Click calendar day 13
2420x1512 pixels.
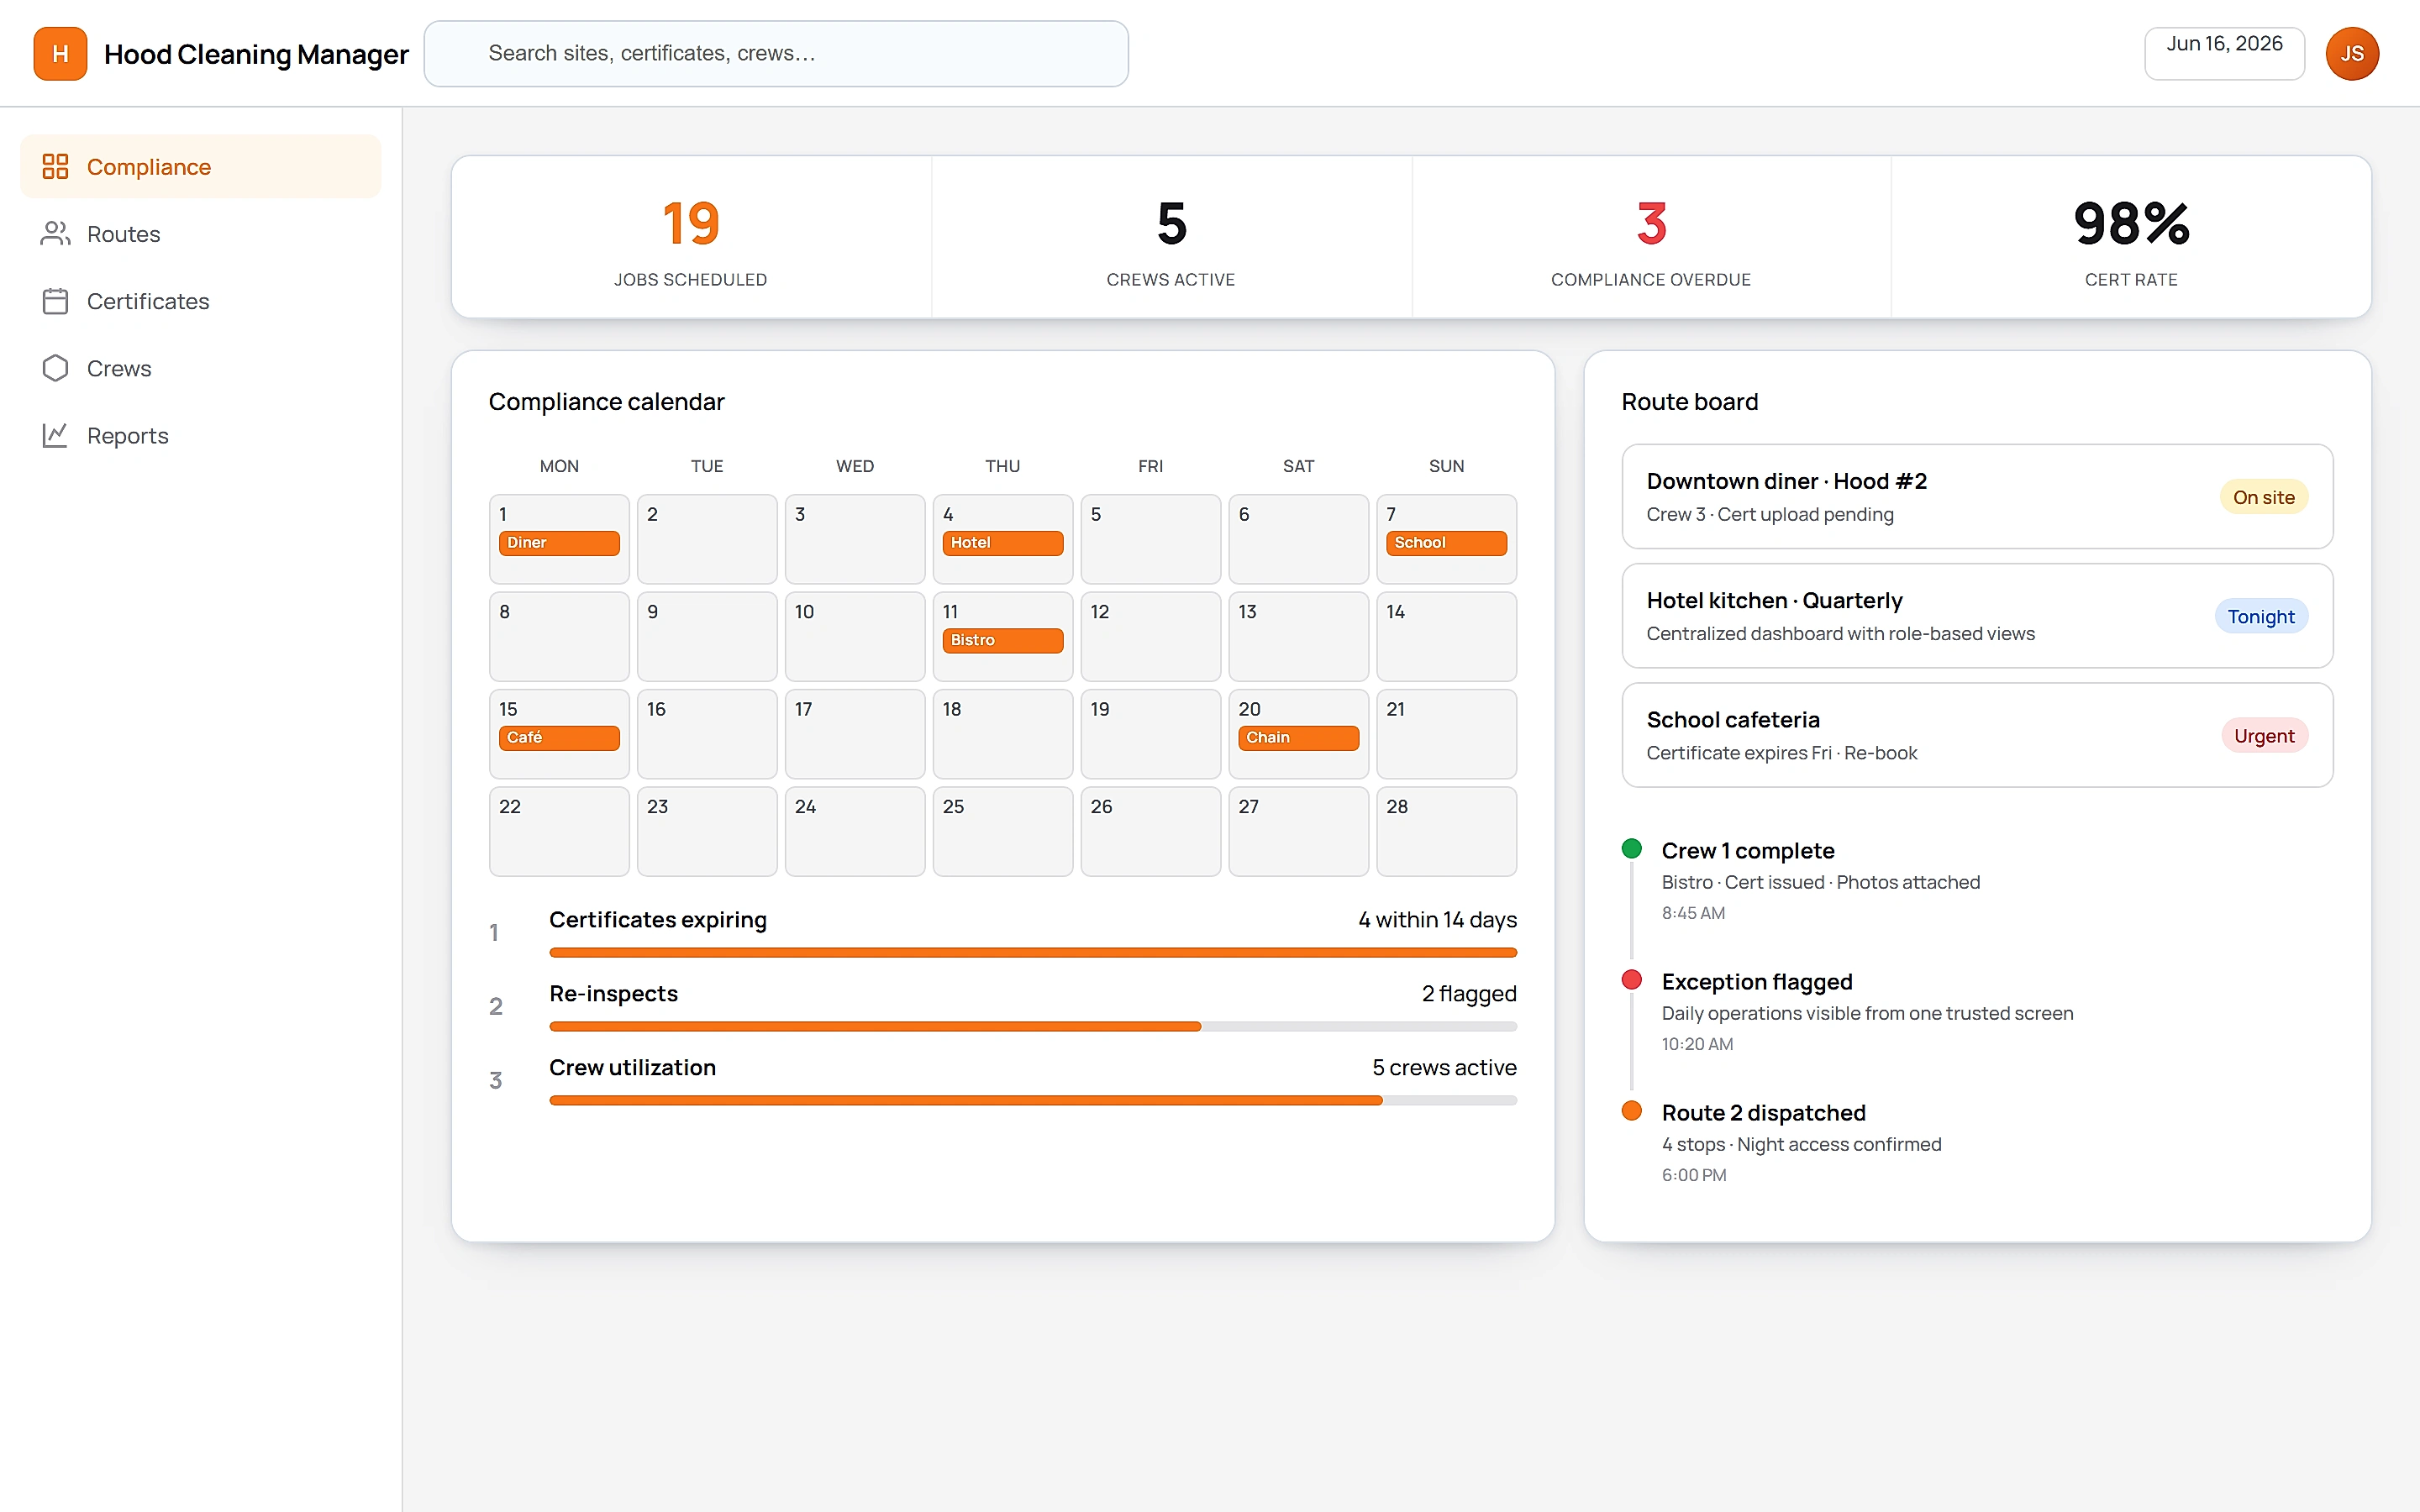pos(1298,636)
